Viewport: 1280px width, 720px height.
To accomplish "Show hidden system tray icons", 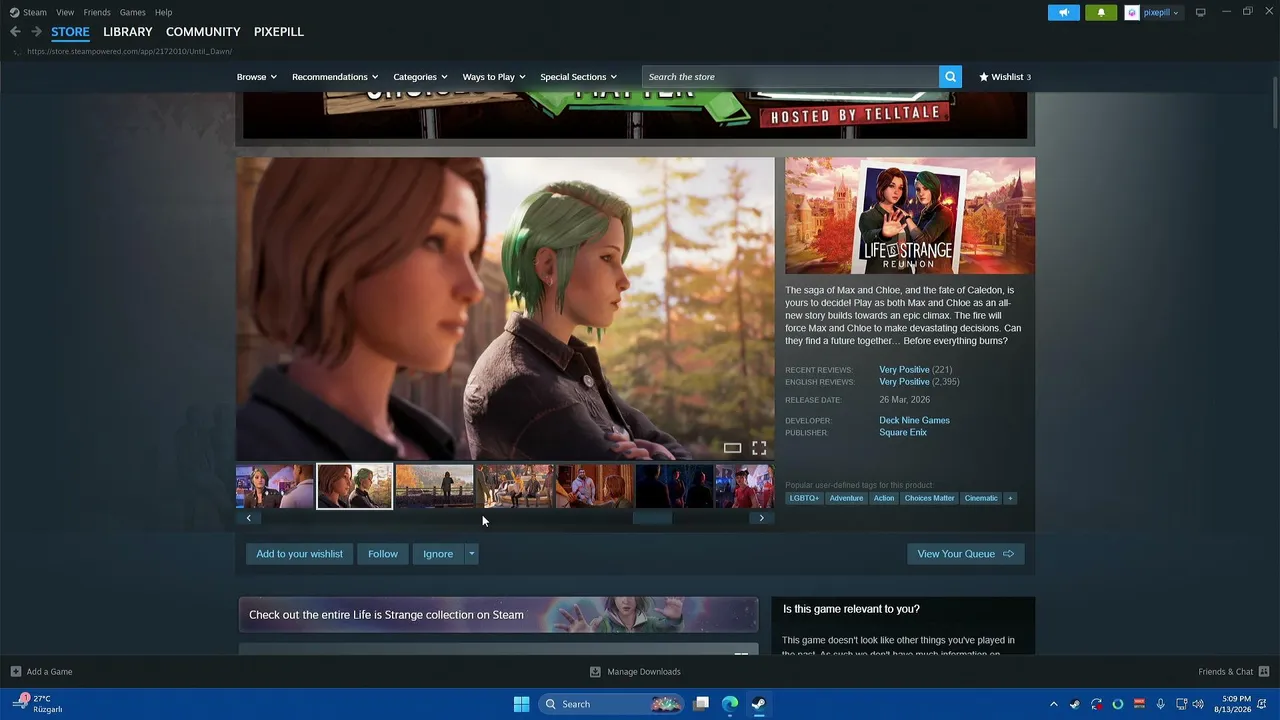I will [1053, 704].
